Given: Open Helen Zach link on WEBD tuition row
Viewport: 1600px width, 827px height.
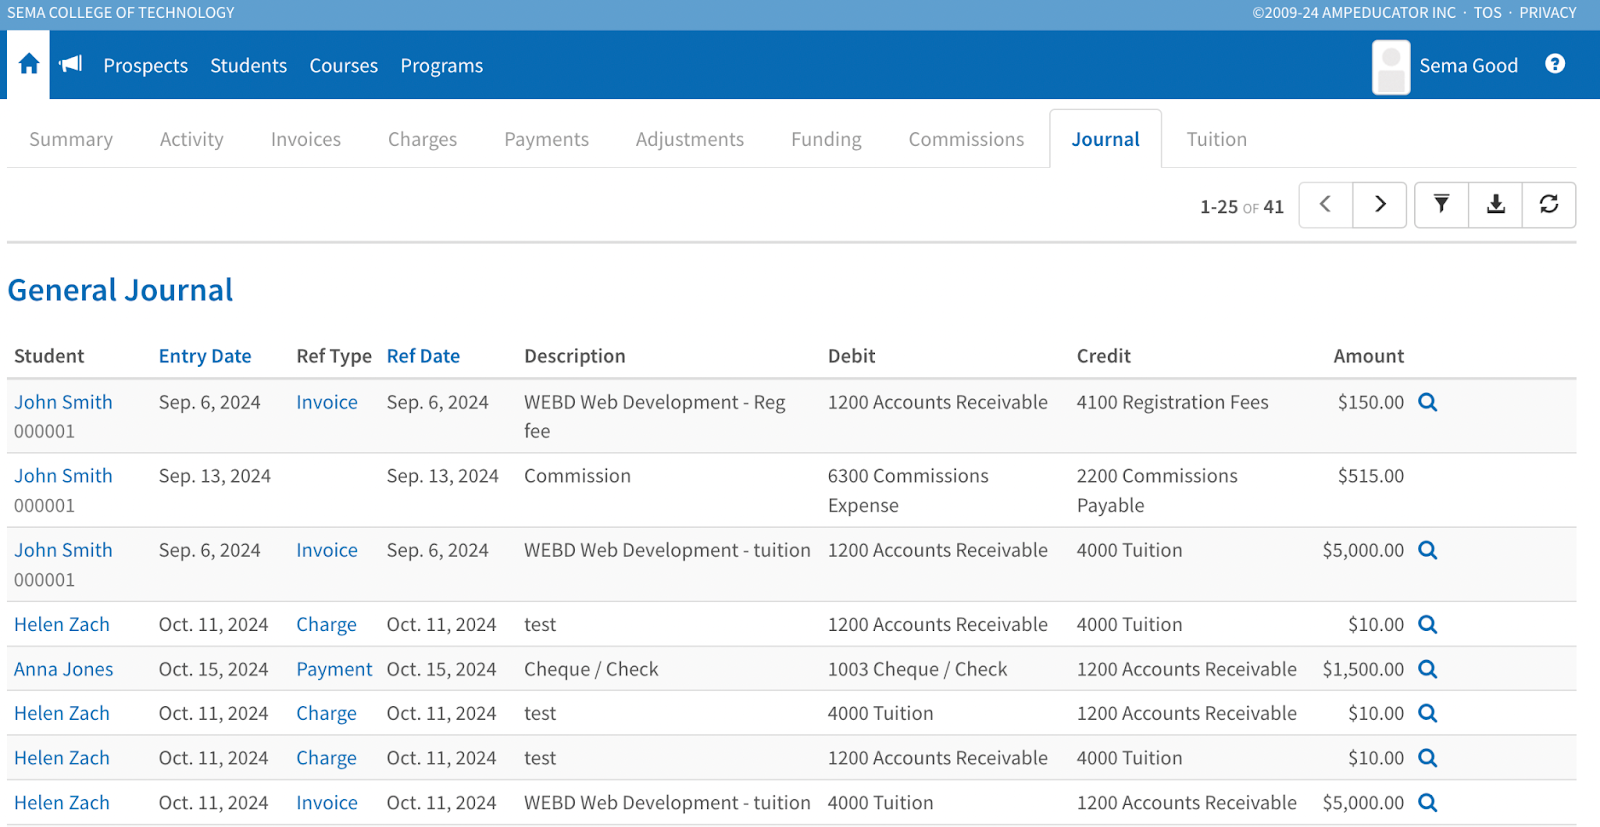Looking at the screenshot, I should pos(62,803).
